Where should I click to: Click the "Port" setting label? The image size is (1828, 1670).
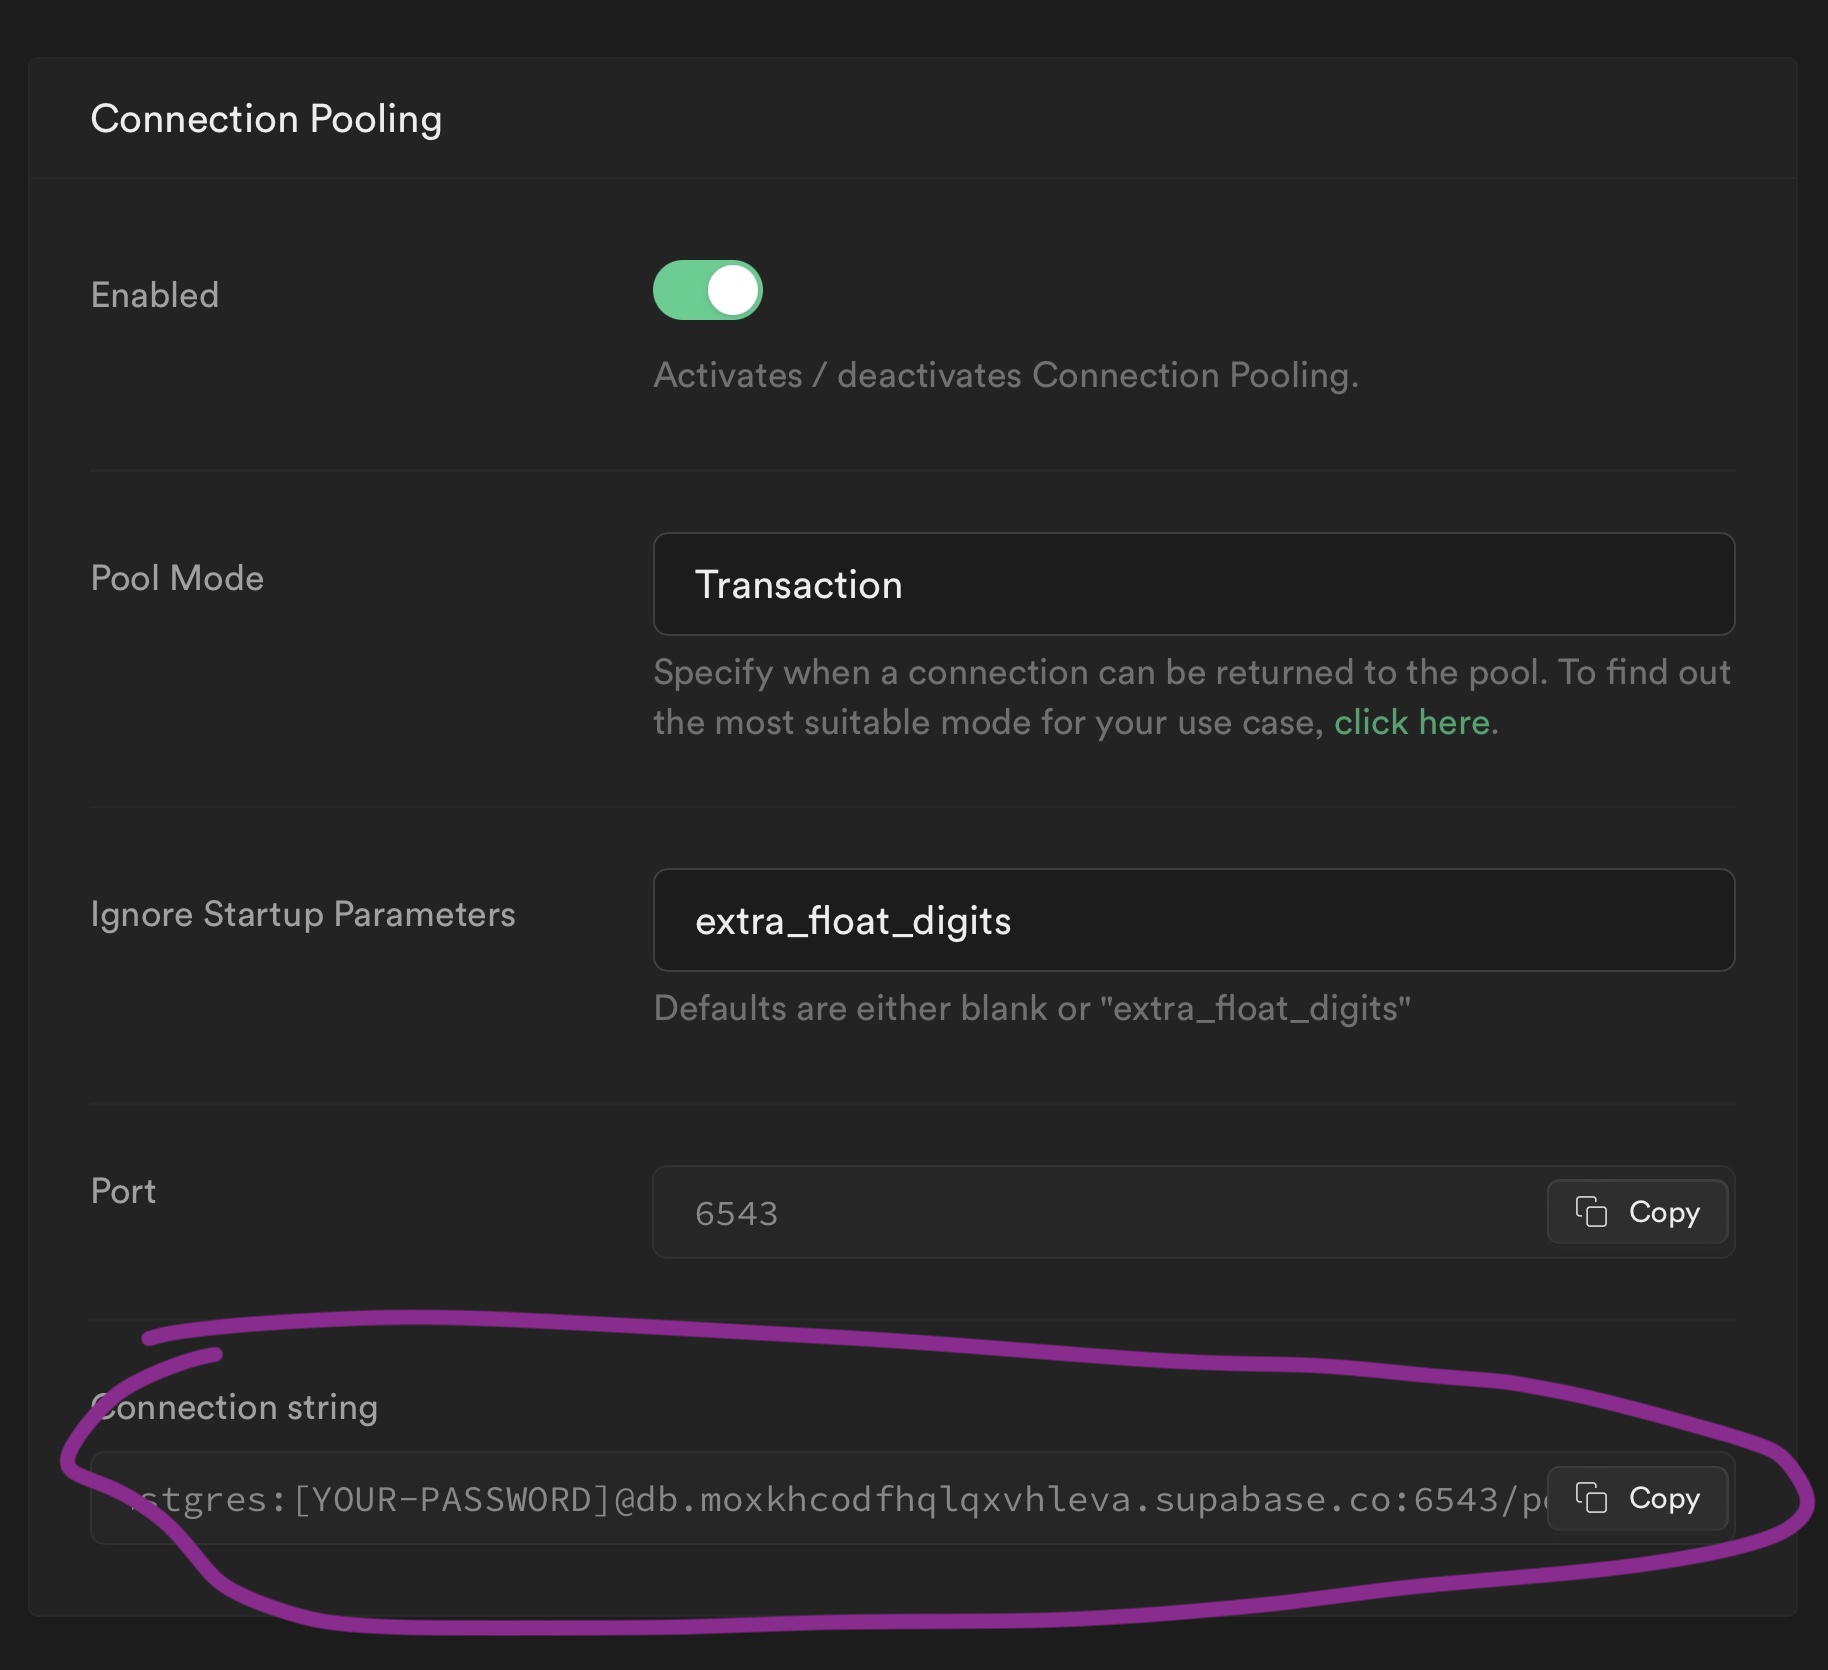click(x=123, y=1191)
